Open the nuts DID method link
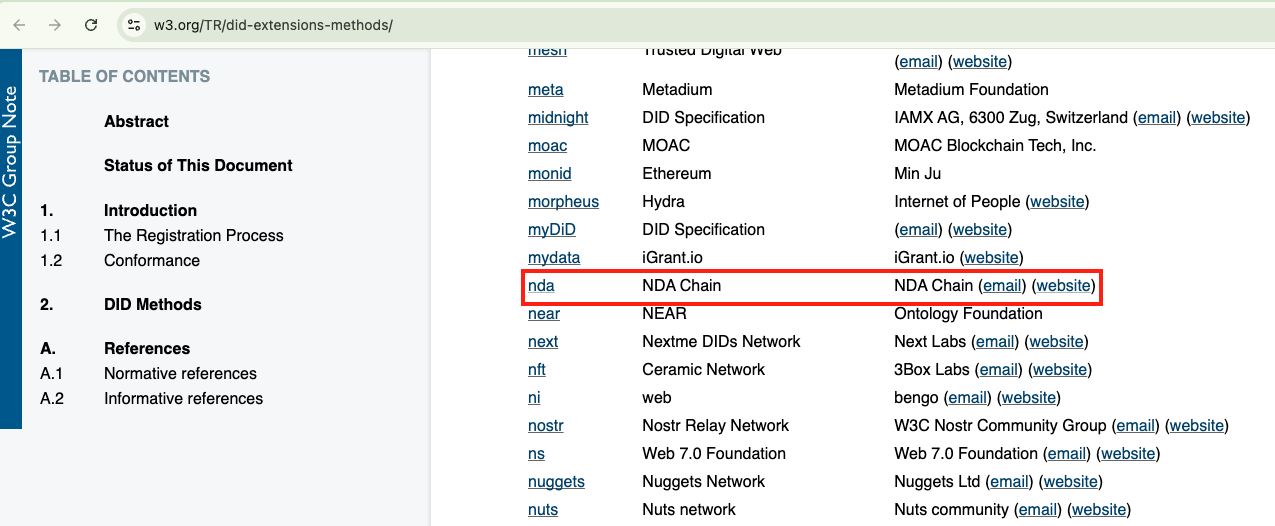Image resolution: width=1275 pixels, height=526 pixels. point(543,509)
